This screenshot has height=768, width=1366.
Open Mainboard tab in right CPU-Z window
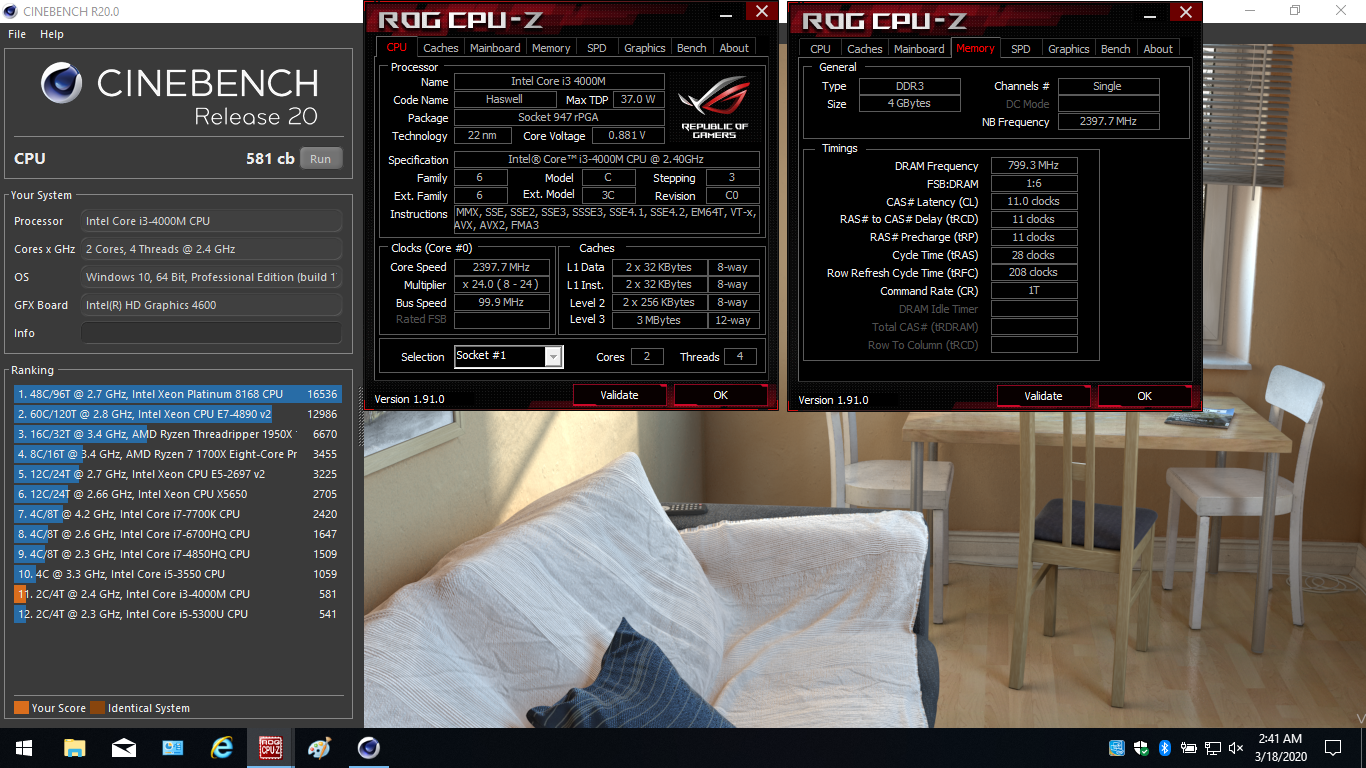(x=920, y=49)
